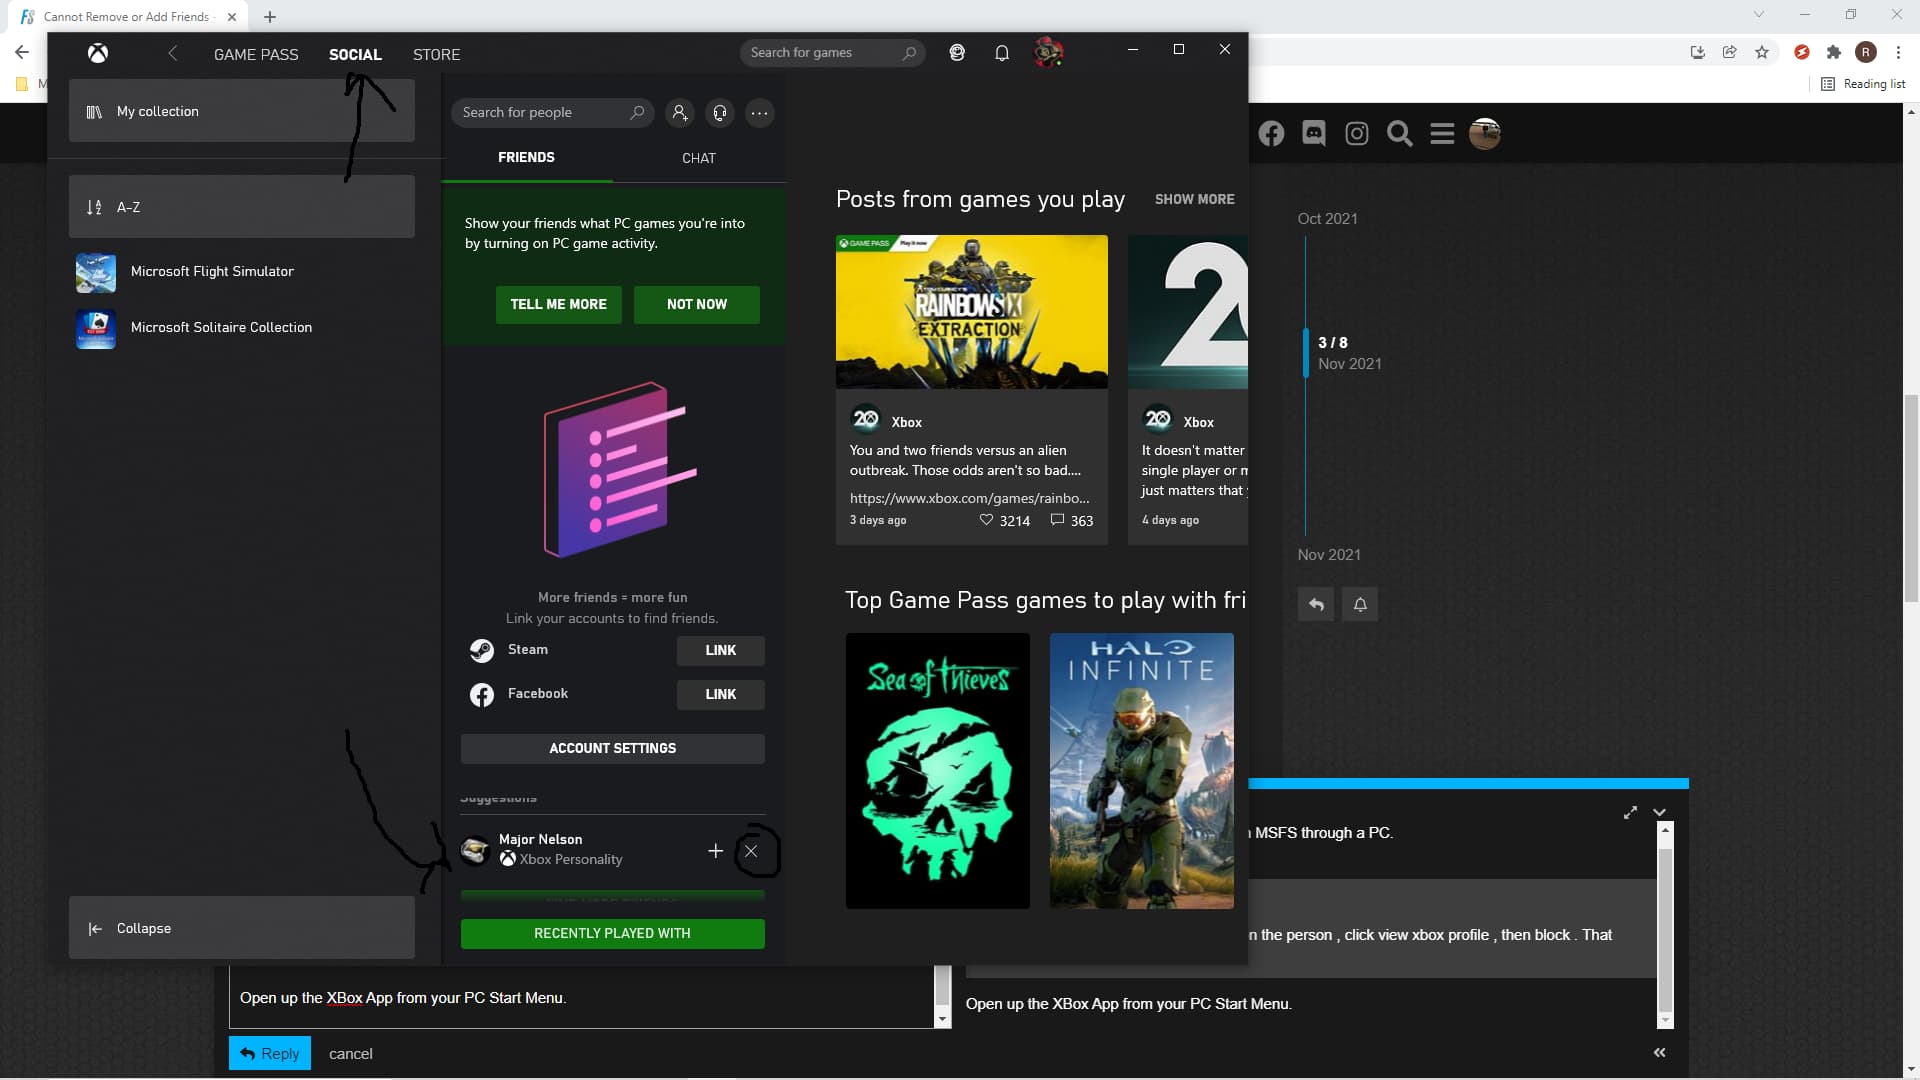Click the search magnifier in Search for games
Screen dimensions: 1920x1080
point(908,53)
